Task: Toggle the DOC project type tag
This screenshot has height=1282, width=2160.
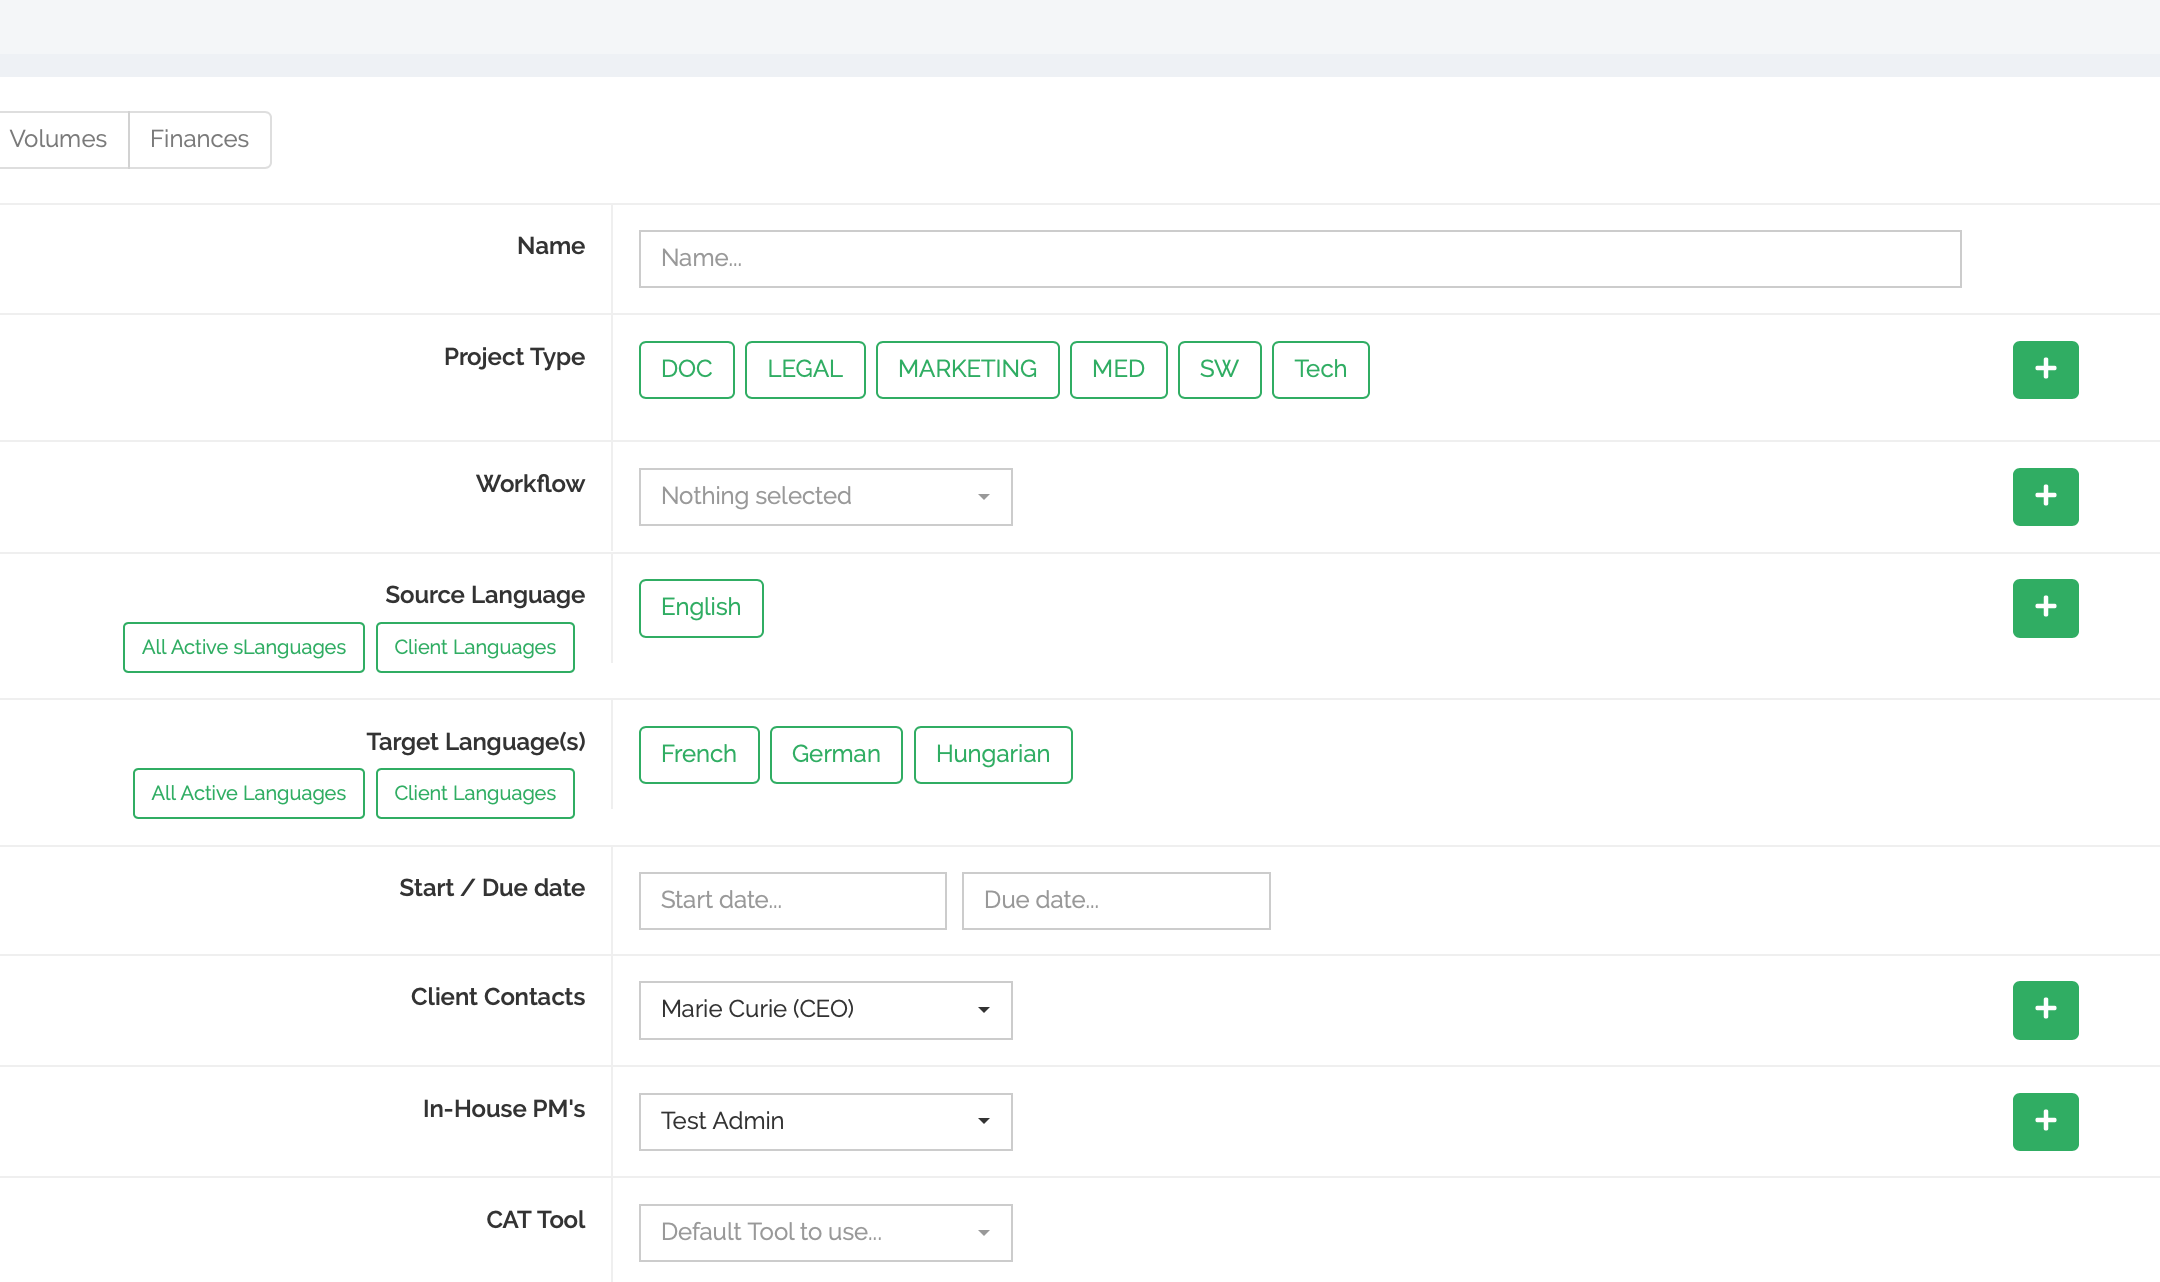Action: [686, 370]
